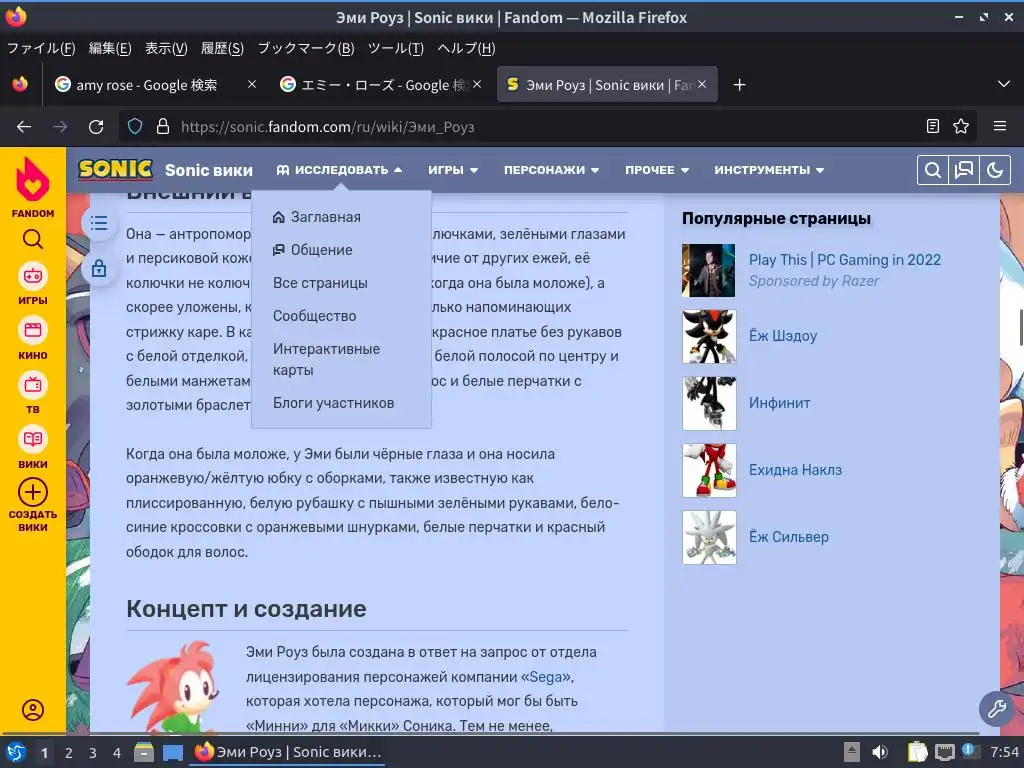Image resolution: width=1024 pixels, height=768 pixels.
Task: Open Интерактивные карты entry
Action: point(326,359)
